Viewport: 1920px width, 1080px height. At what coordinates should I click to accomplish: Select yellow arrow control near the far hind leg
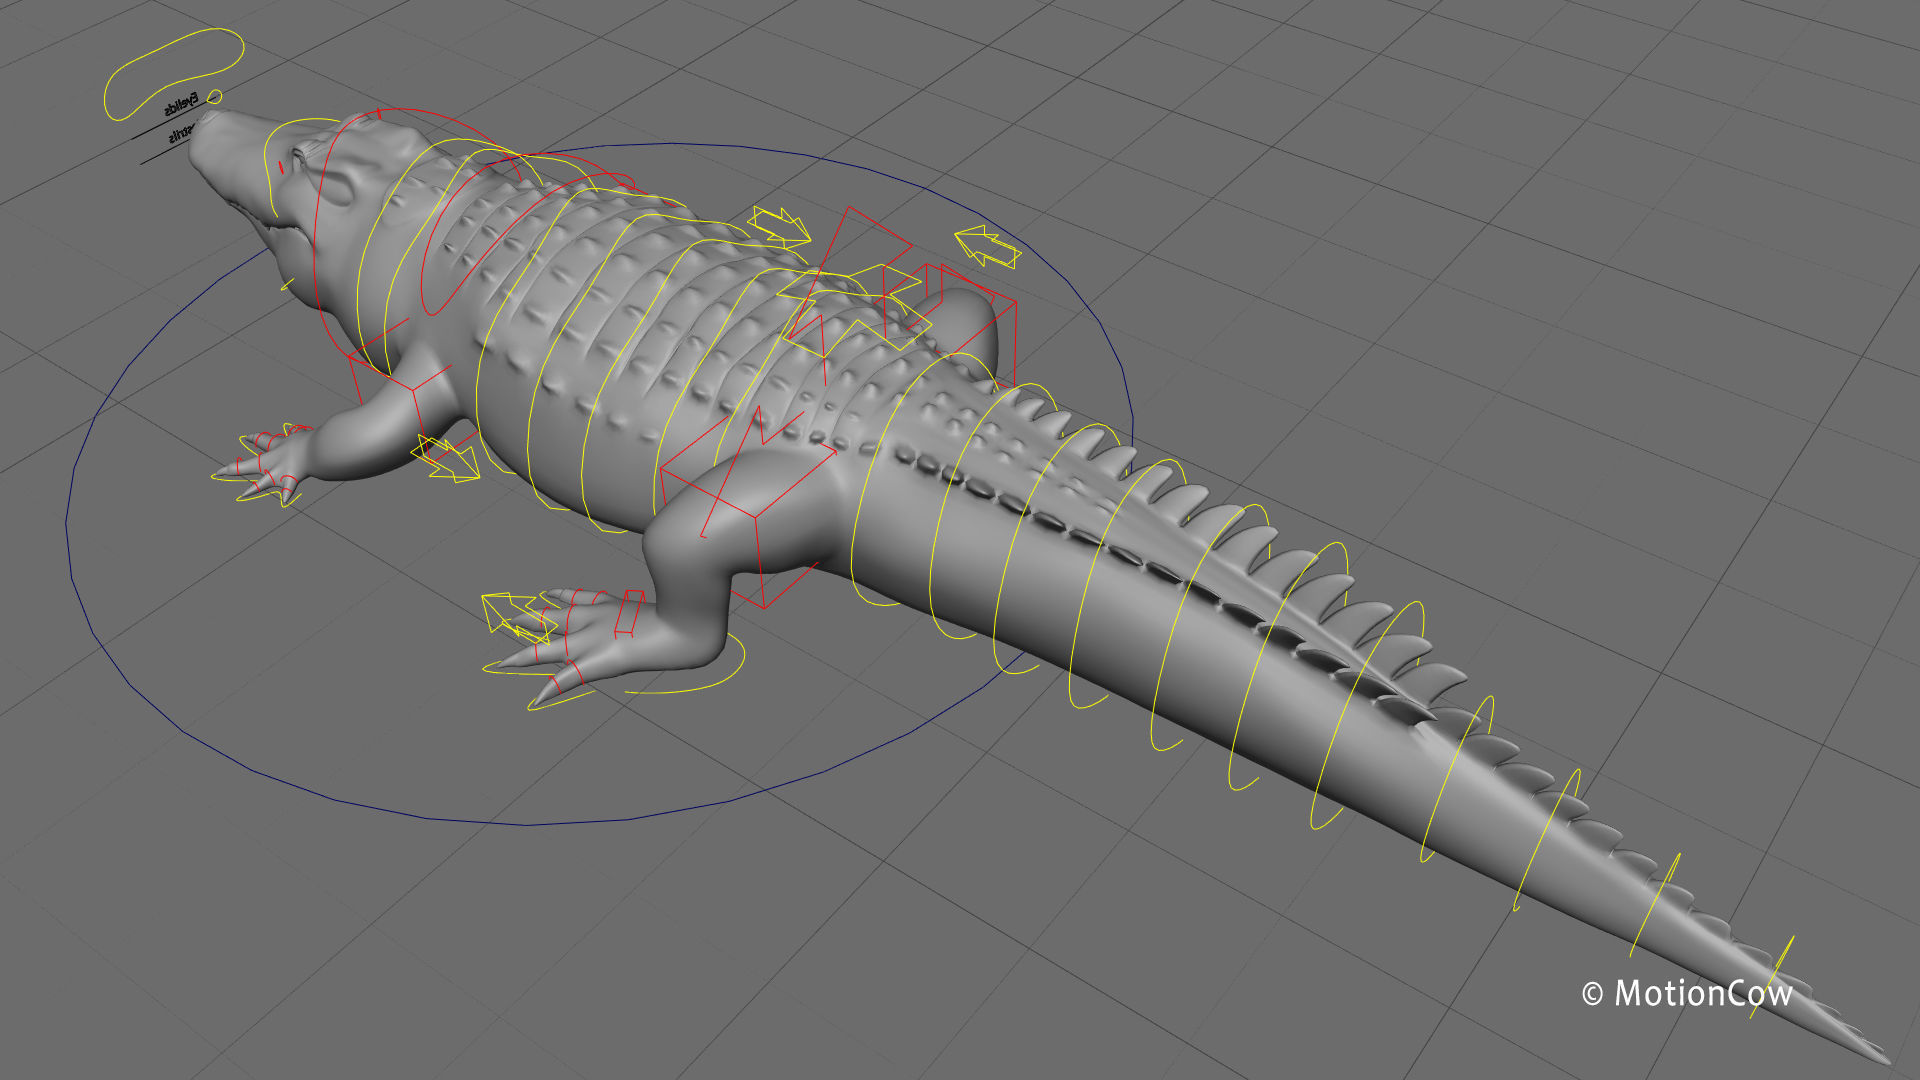pyautogui.click(x=987, y=247)
